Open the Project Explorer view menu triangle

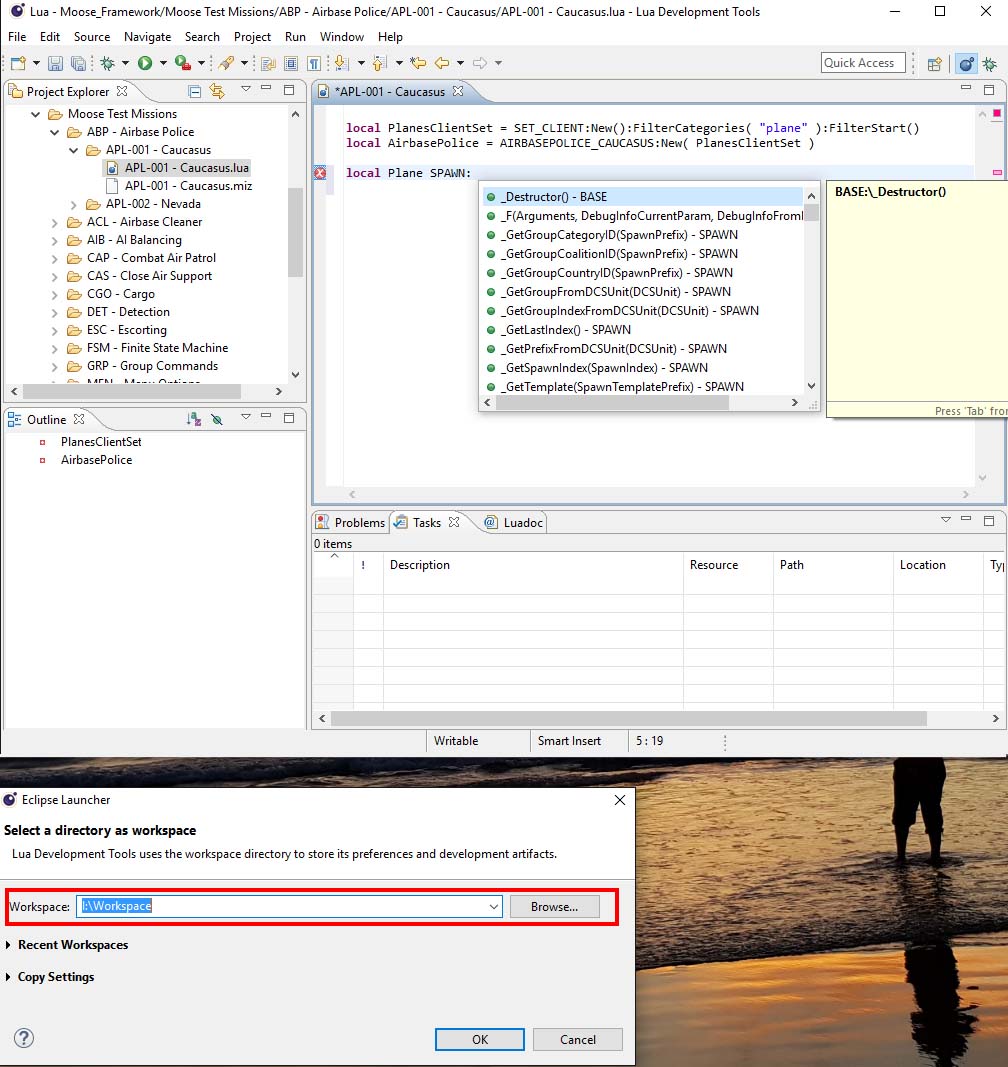pos(246,89)
